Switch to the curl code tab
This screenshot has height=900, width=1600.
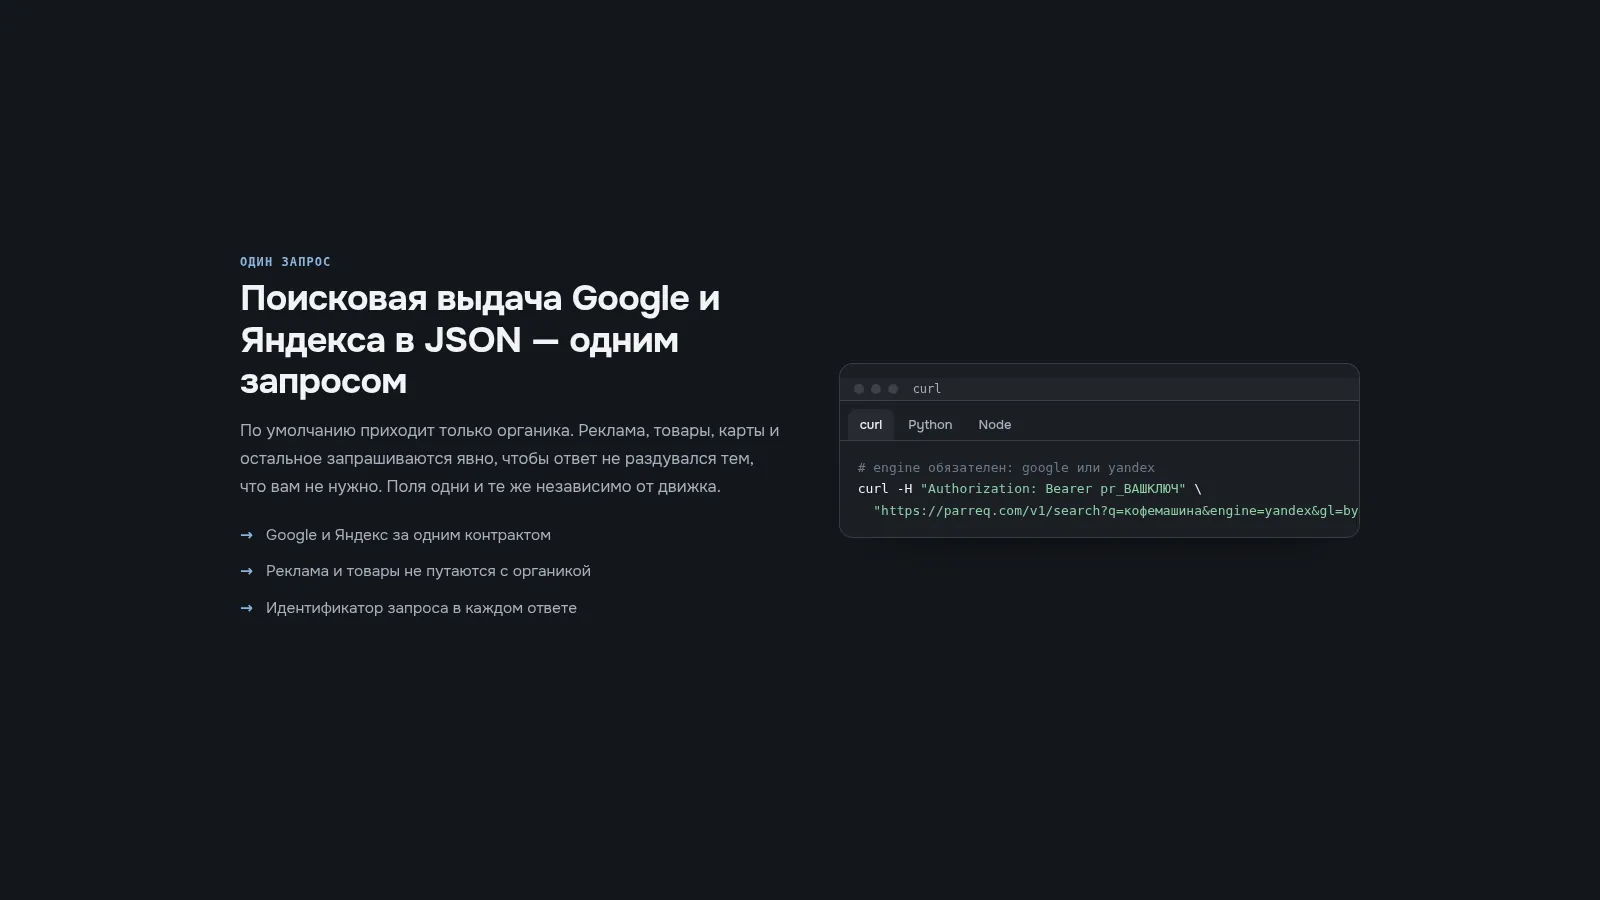tap(871, 425)
